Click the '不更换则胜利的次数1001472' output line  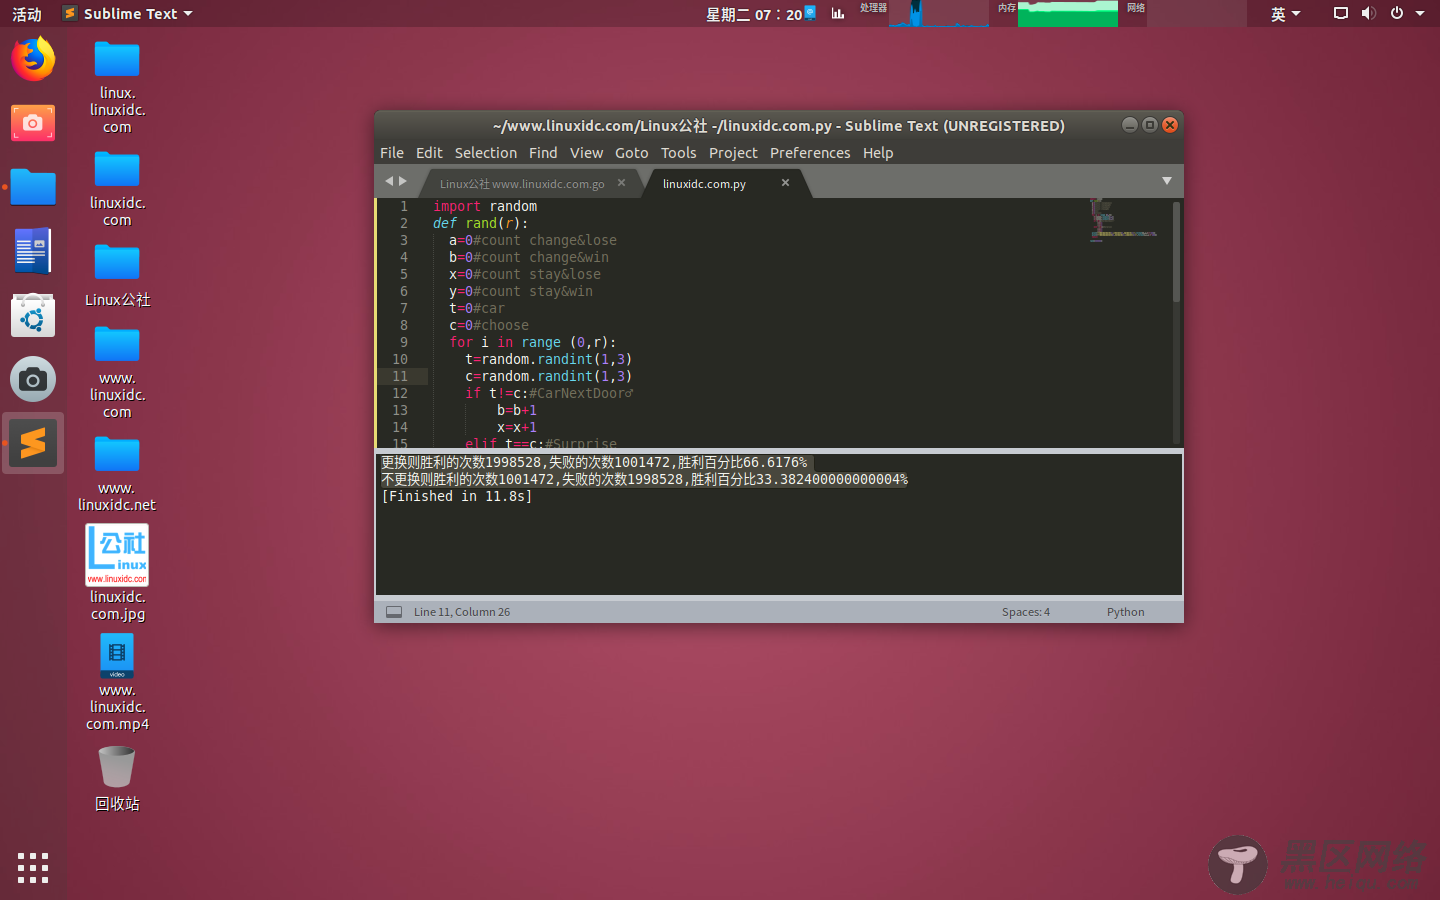point(644,479)
